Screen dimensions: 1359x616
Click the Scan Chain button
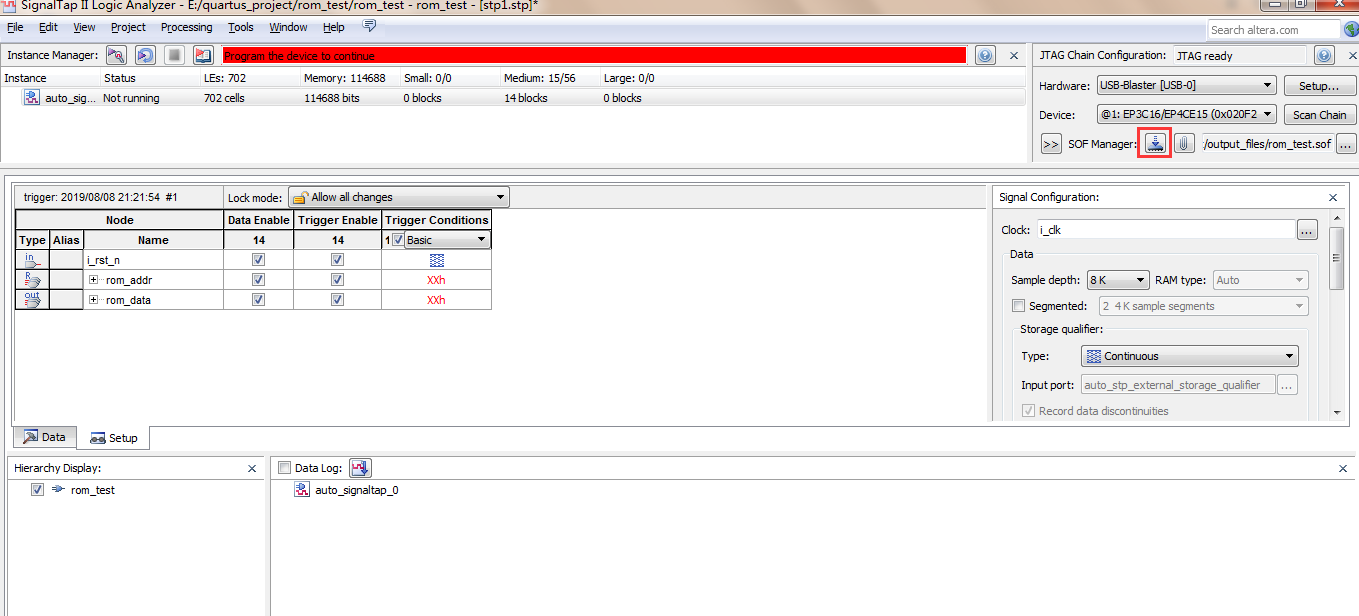[1319, 115]
